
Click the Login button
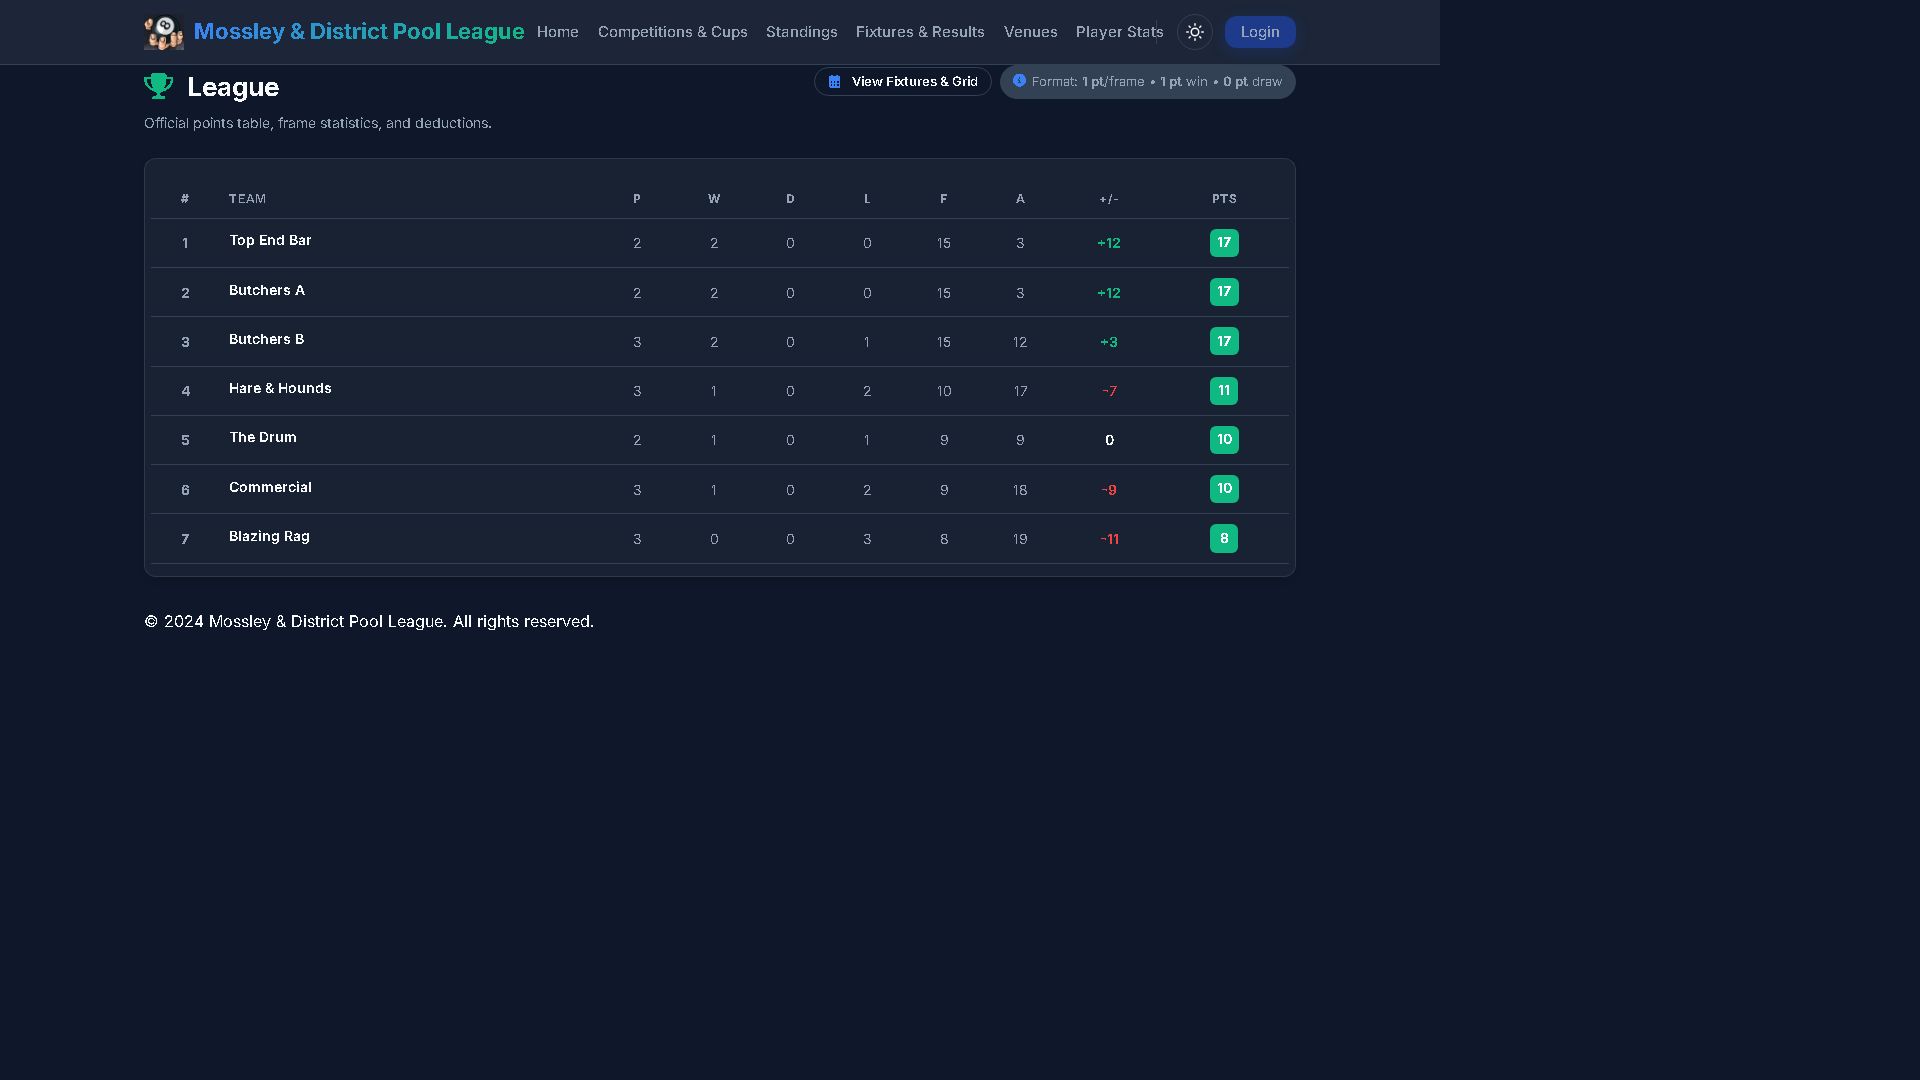(1260, 32)
